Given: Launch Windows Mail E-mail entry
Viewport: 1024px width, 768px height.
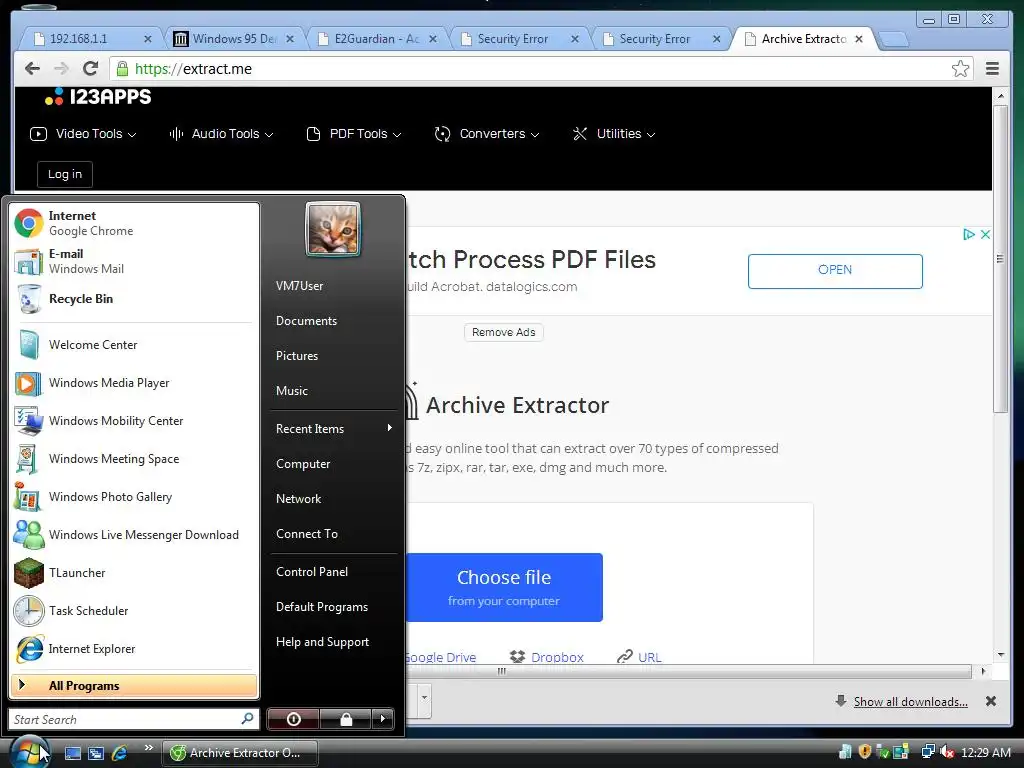Looking at the screenshot, I should 134,261.
